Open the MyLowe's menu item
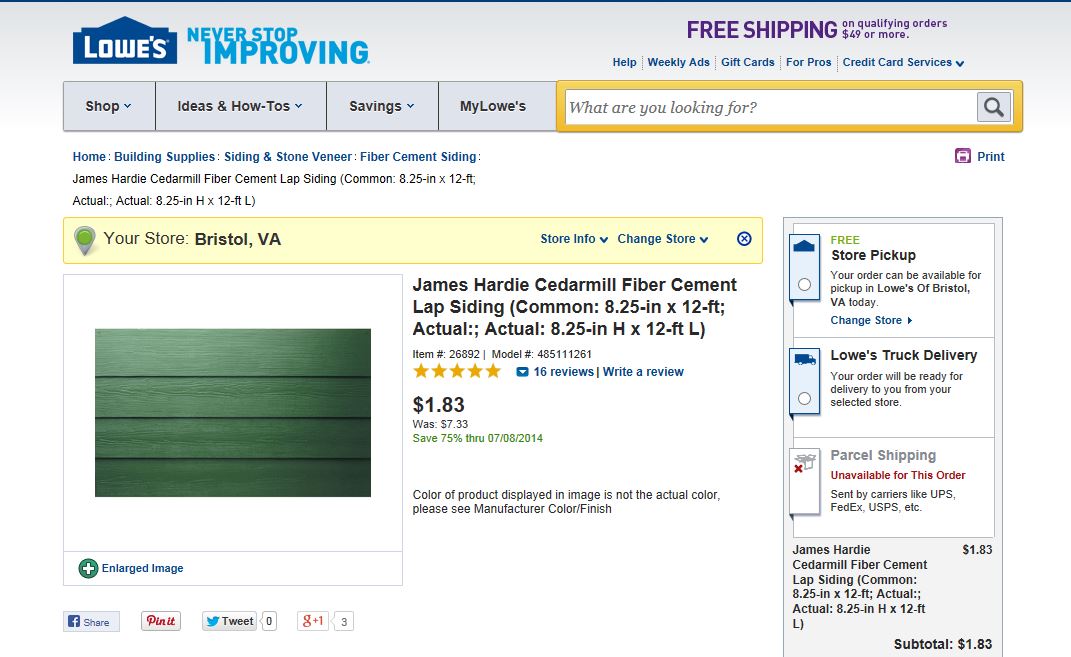 [492, 106]
